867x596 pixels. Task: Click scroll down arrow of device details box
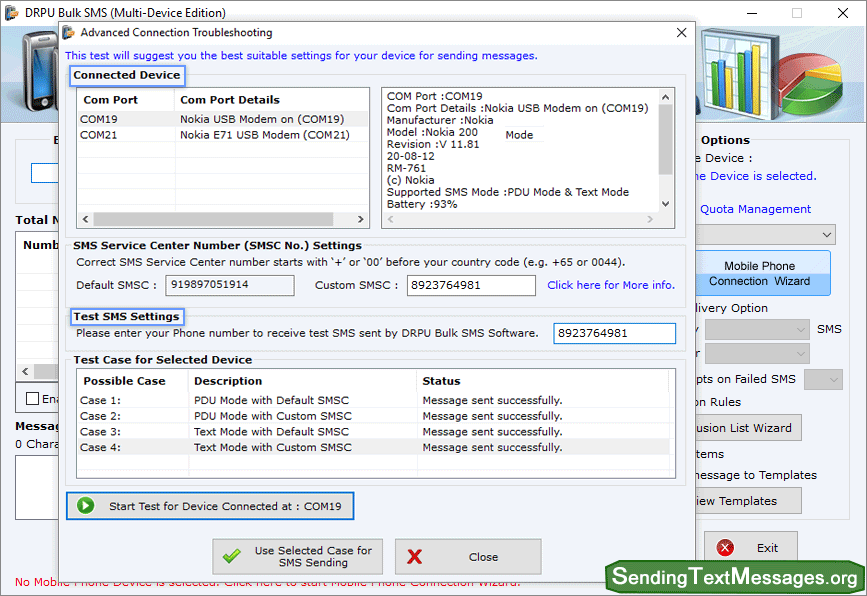point(666,204)
